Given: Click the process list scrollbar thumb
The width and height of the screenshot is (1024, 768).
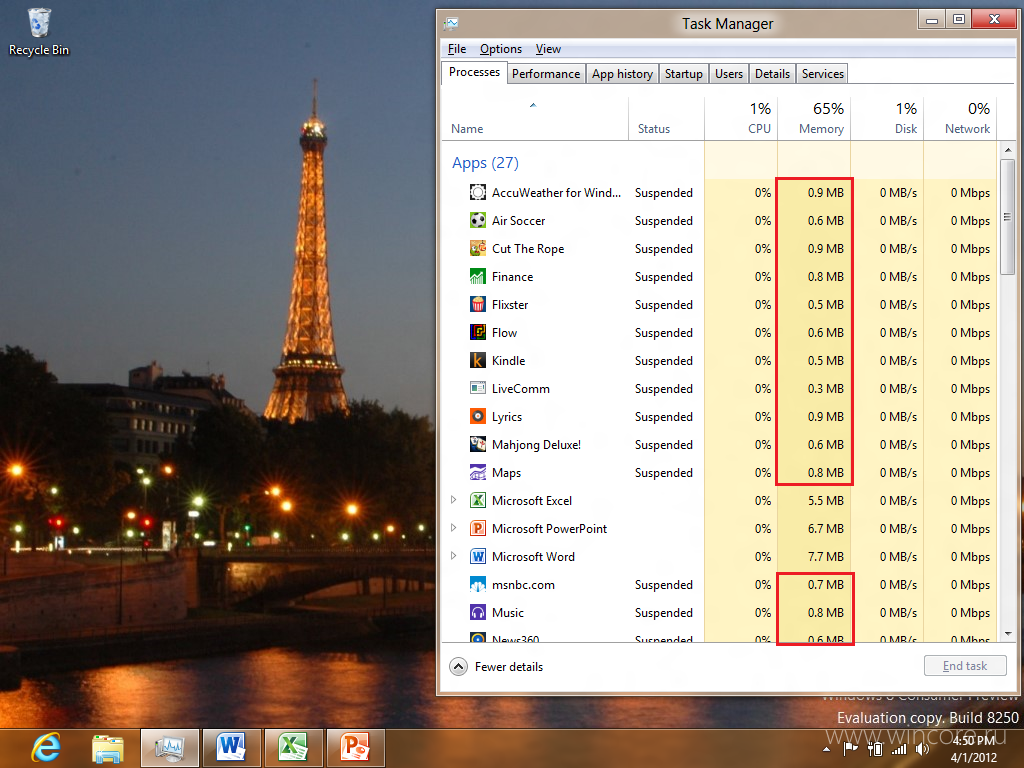Looking at the screenshot, I should click(x=1007, y=217).
